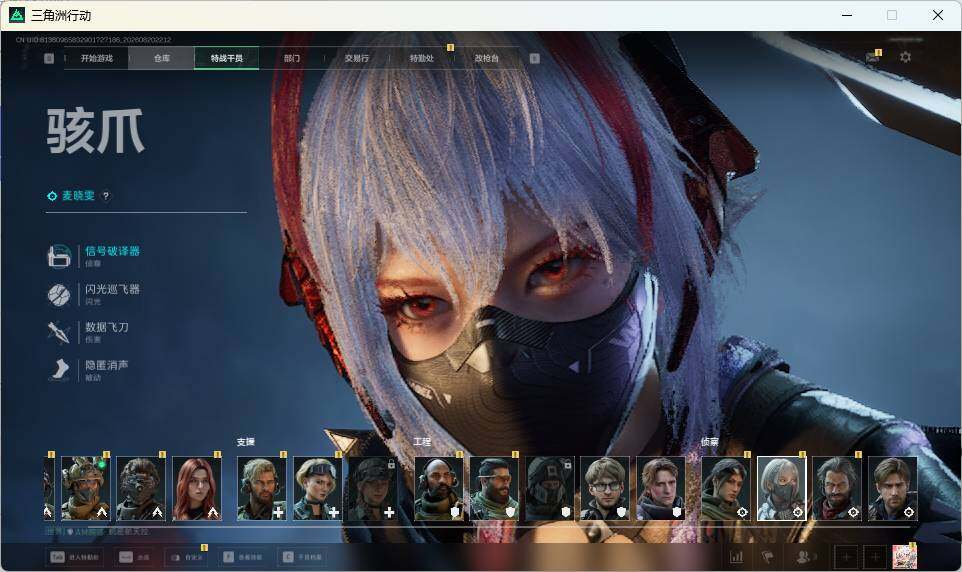This screenshot has width=962, height=572.
Task: Select the locked support operator portrait
Action: point(372,489)
